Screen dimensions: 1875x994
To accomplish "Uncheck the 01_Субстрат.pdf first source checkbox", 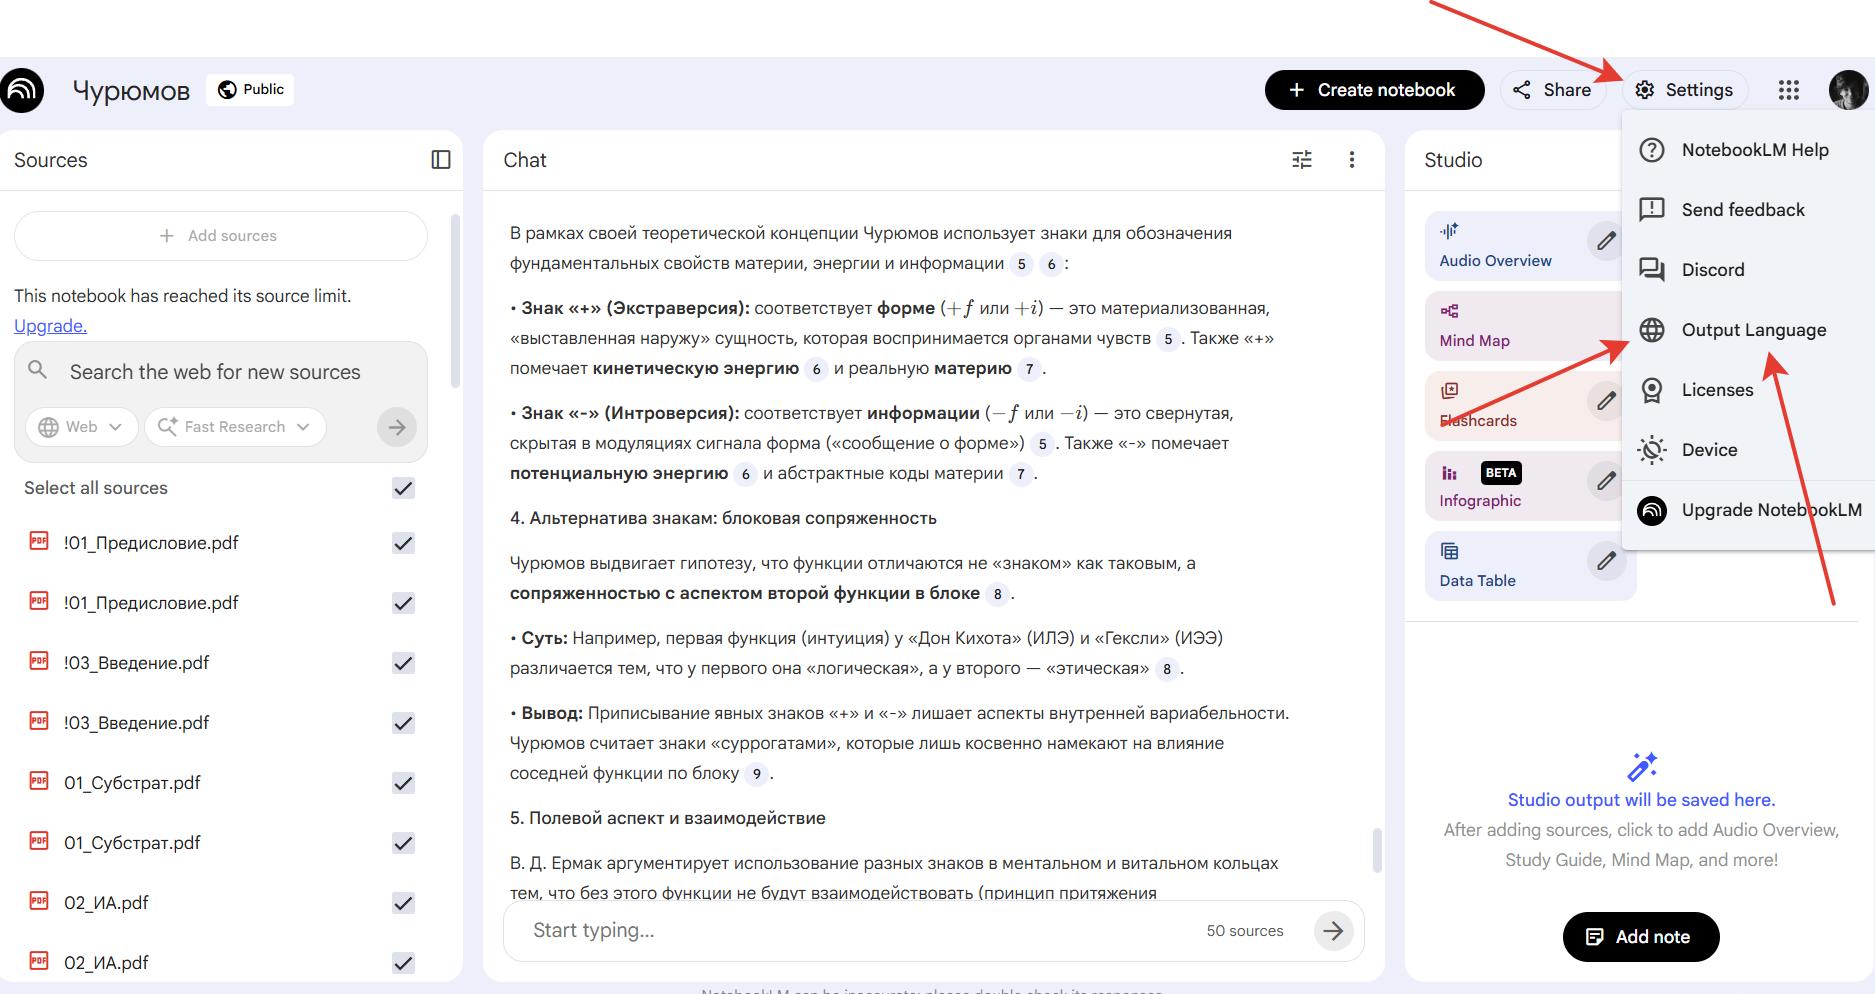I will pyautogui.click(x=403, y=783).
